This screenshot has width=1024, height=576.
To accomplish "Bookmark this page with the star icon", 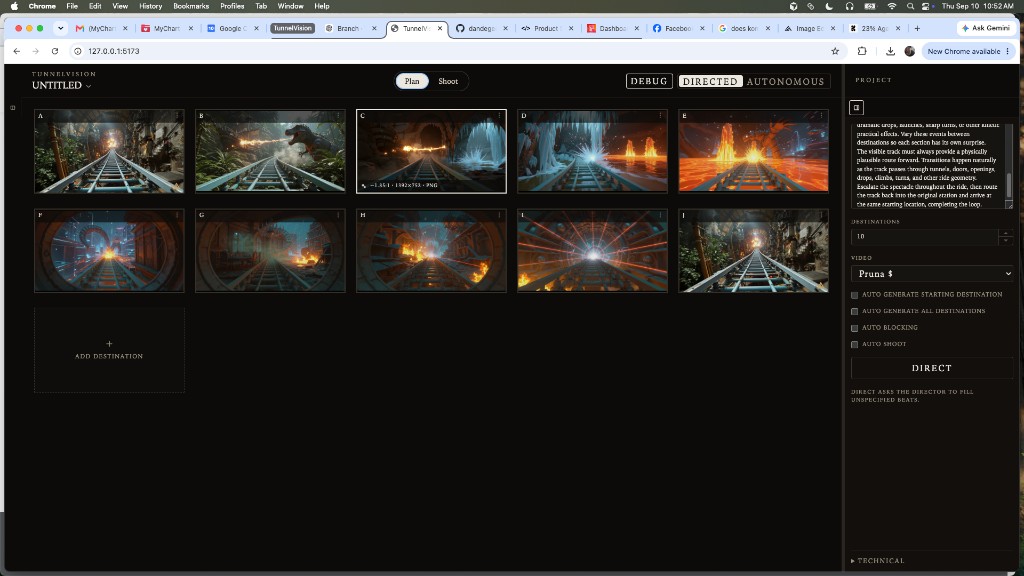I will (835, 51).
